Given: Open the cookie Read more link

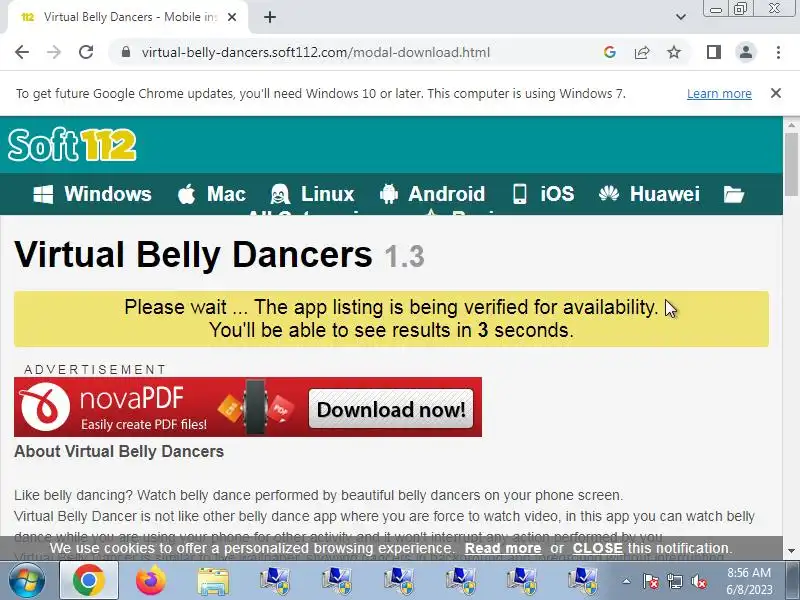Looking at the screenshot, I should tap(503, 548).
